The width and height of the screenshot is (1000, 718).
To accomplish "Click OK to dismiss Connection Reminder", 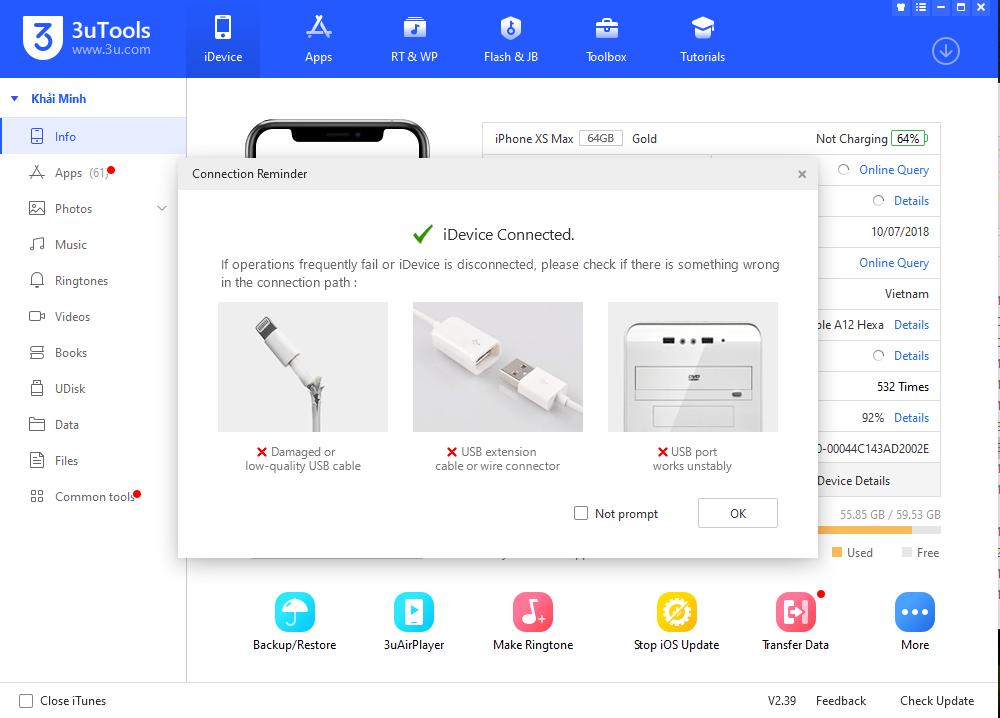I will click(737, 513).
